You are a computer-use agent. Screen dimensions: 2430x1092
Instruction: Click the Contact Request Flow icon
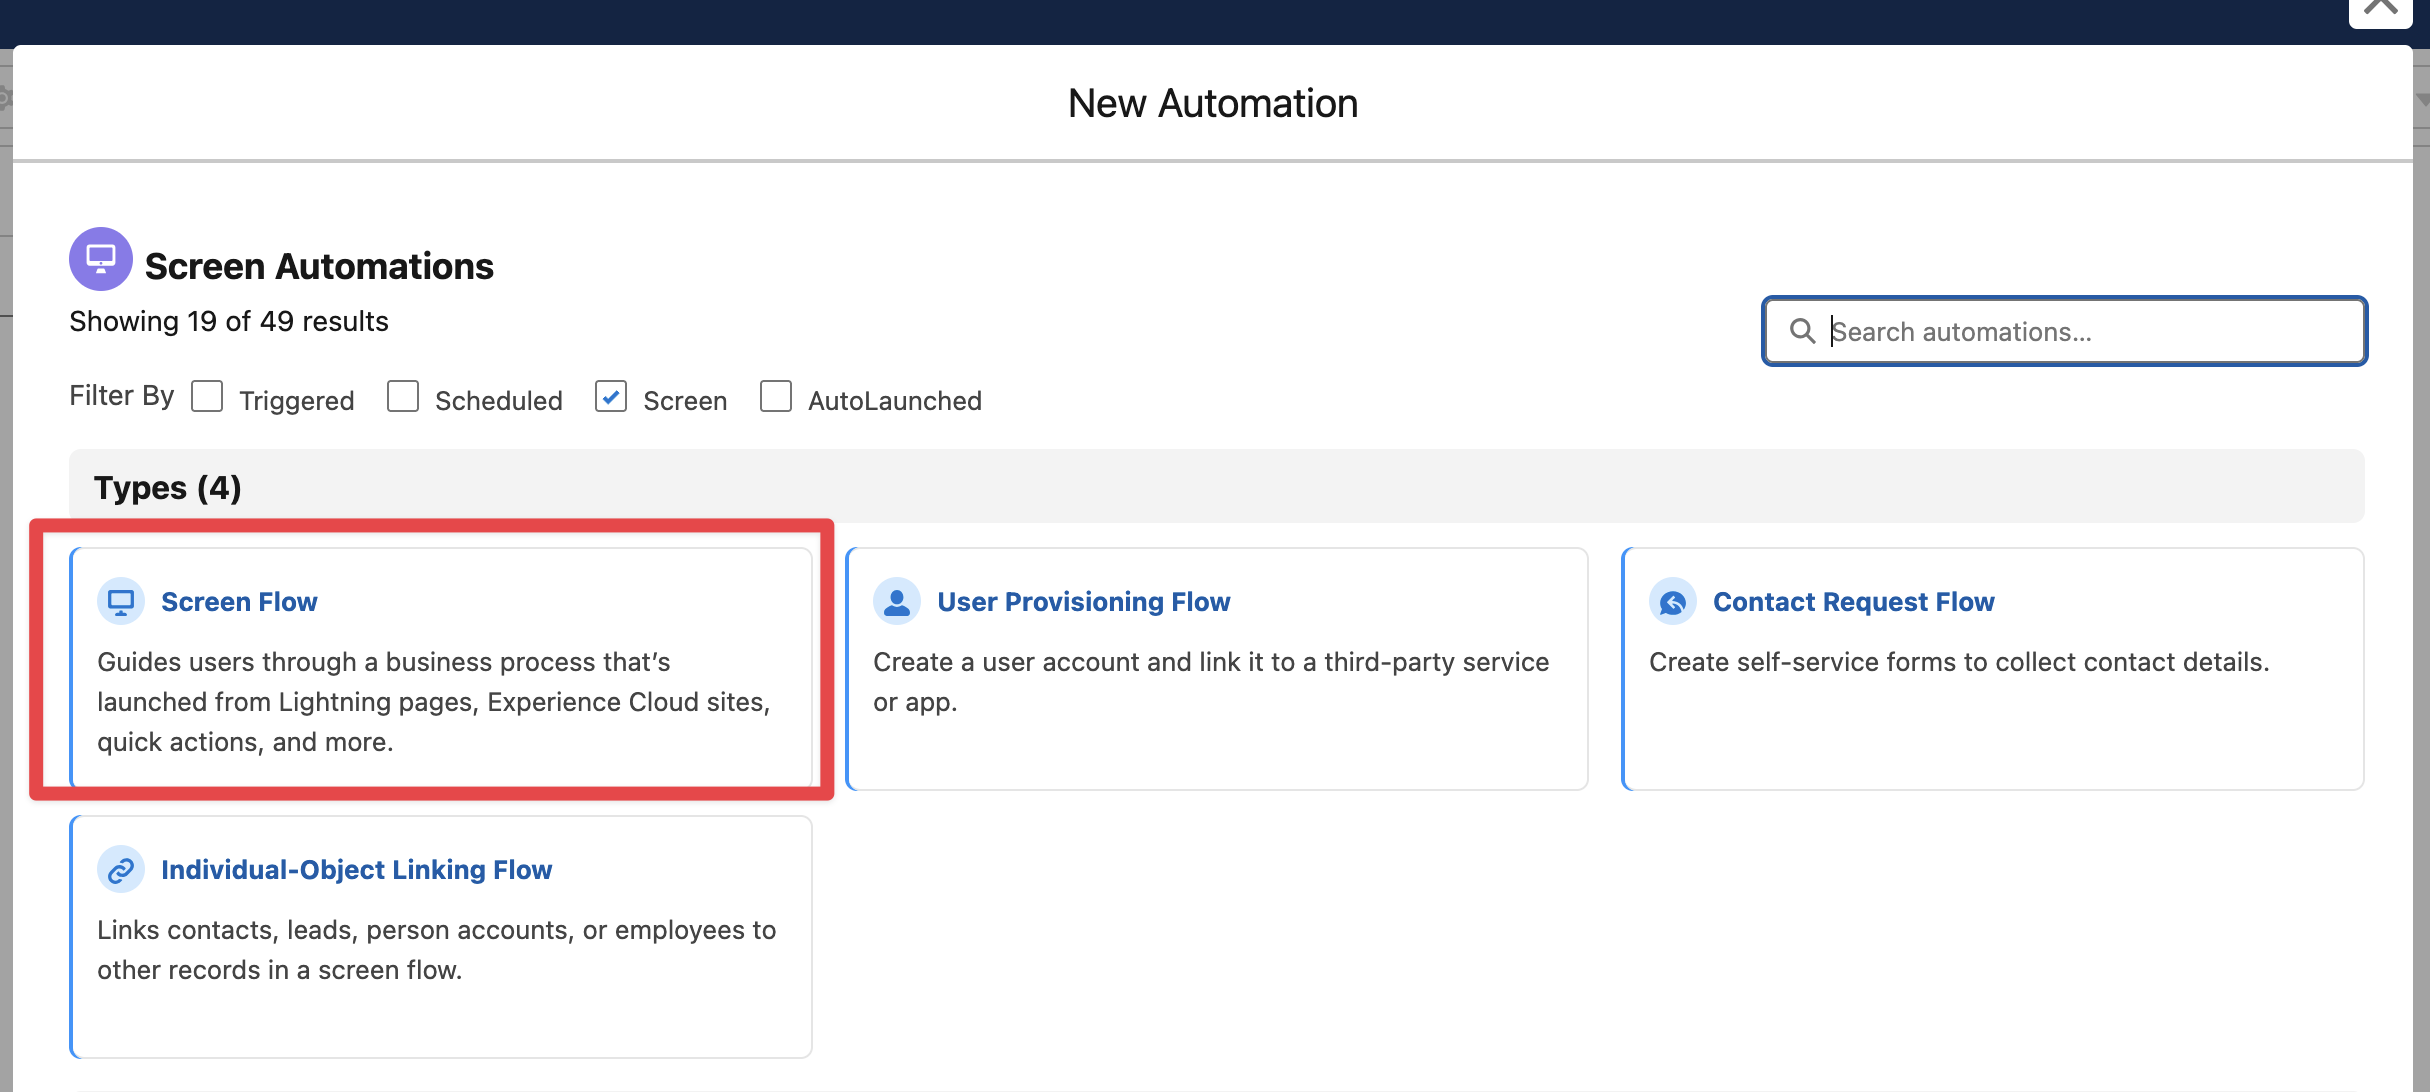tap(1673, 602)
